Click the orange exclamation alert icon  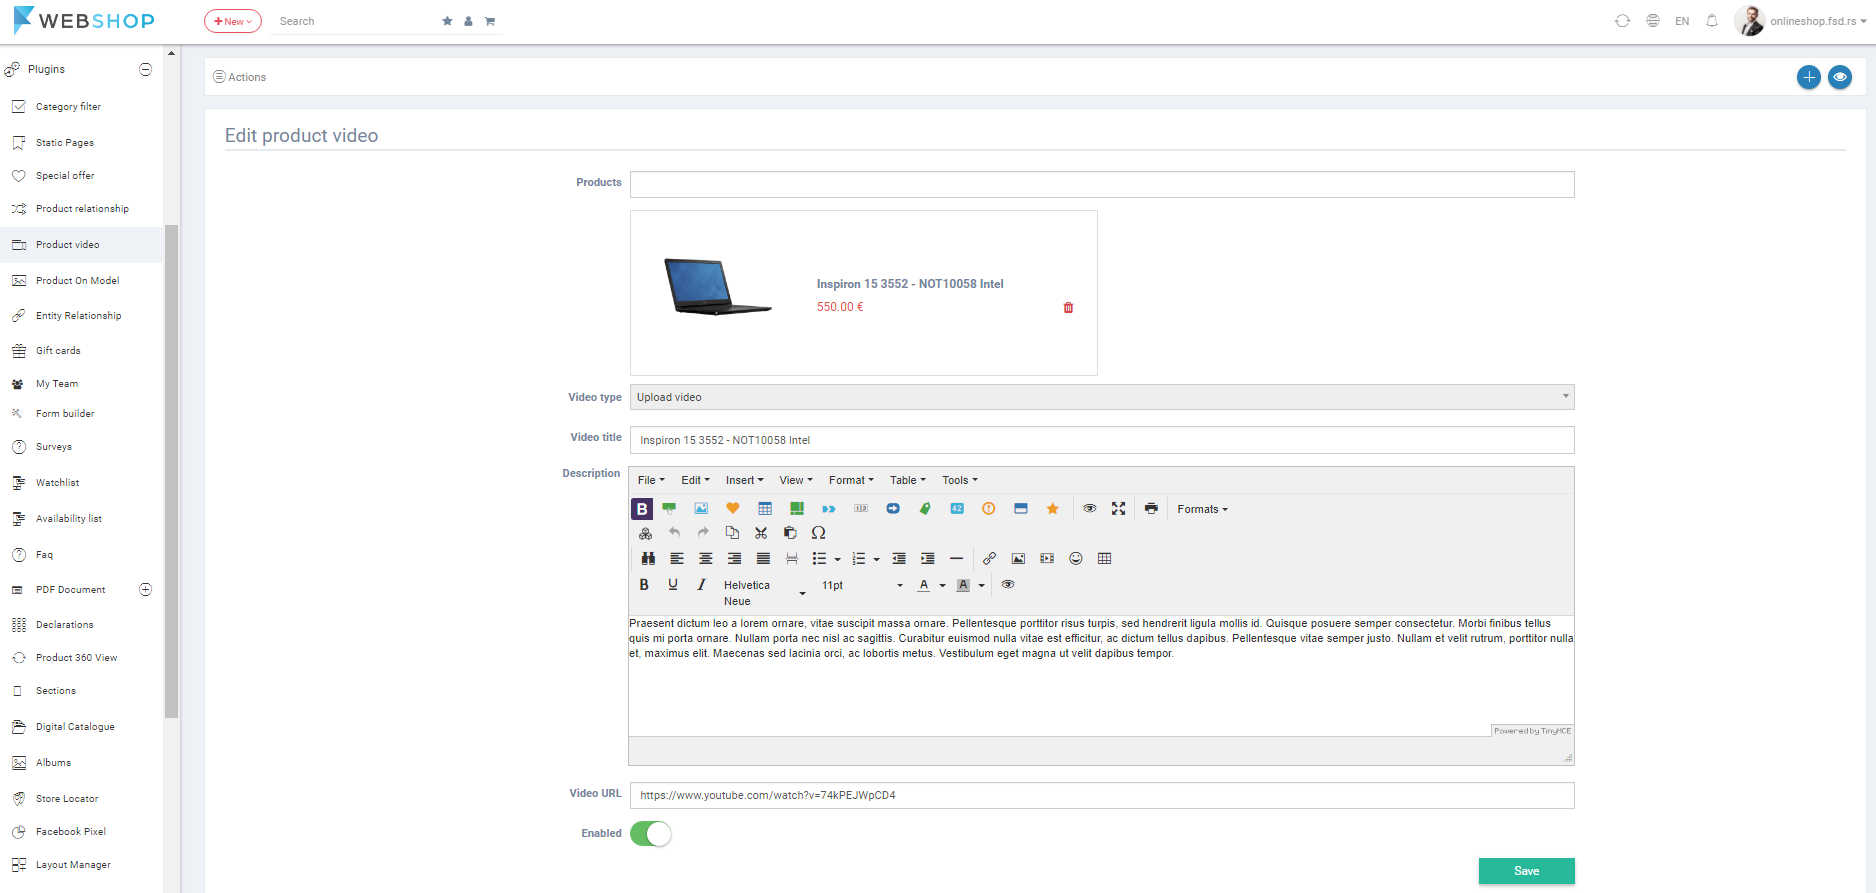click(x=989, y=509)
